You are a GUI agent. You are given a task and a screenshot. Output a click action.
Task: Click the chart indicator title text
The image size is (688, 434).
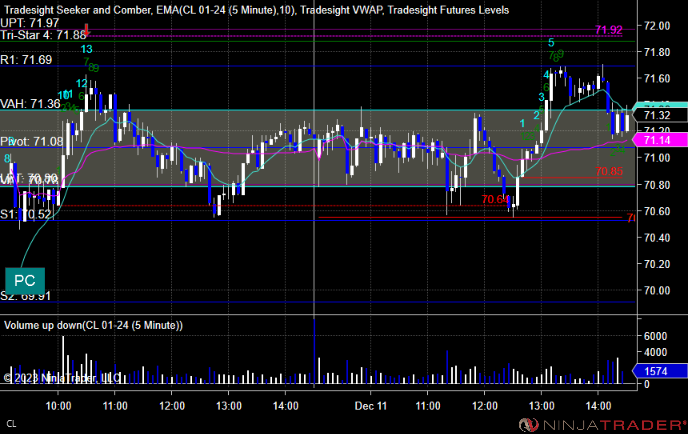point(256,10)
